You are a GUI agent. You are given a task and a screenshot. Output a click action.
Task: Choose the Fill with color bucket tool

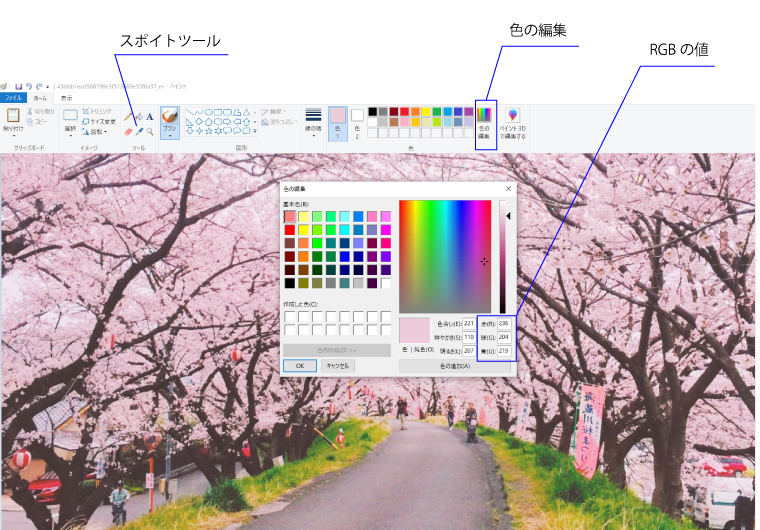coord(139,116)
